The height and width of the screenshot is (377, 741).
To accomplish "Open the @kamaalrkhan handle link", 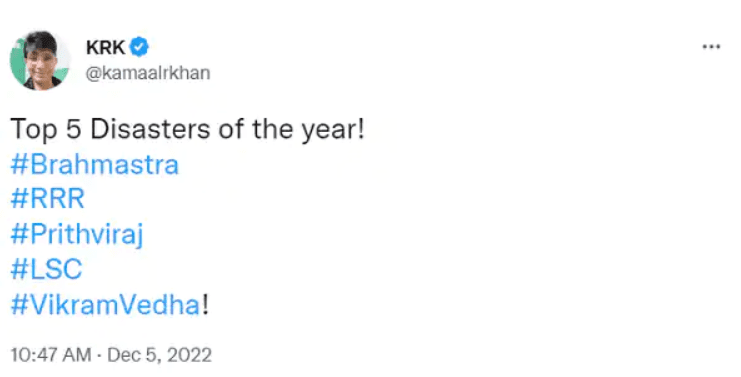I will click(x=147, y=73).
